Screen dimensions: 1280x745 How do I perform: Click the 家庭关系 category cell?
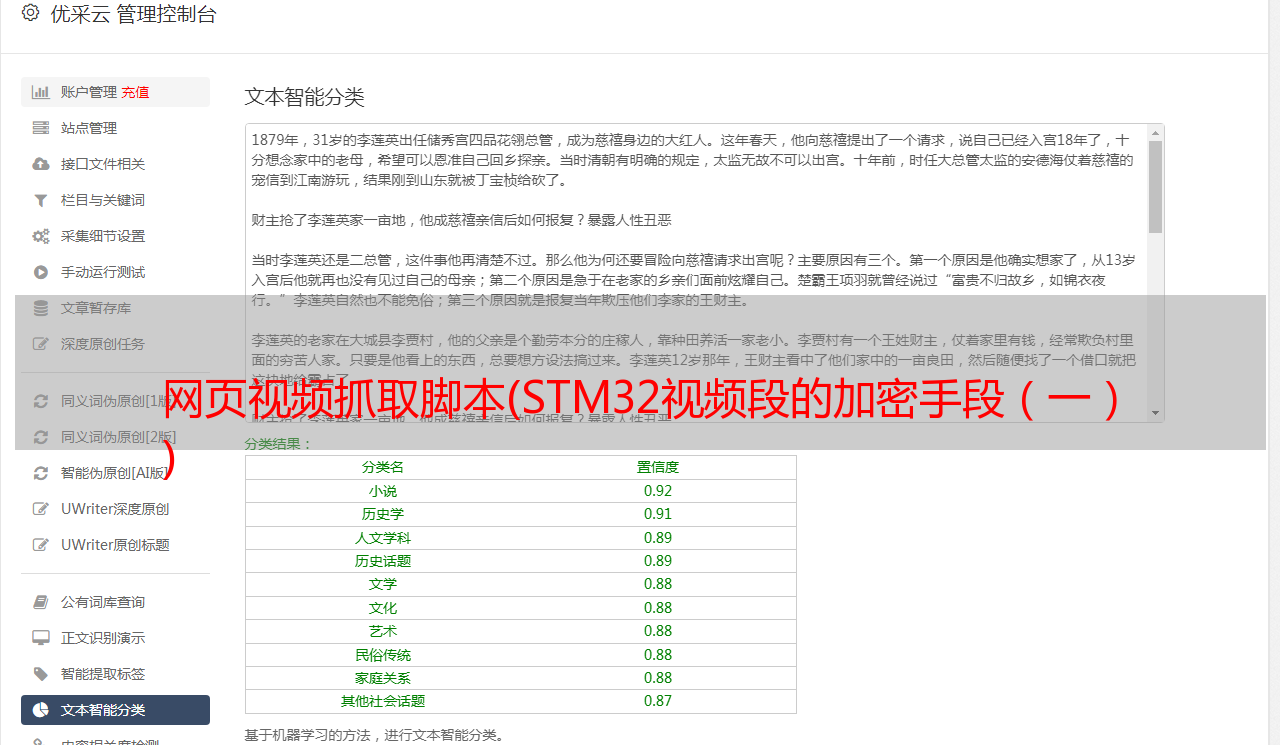click(383, 678)
